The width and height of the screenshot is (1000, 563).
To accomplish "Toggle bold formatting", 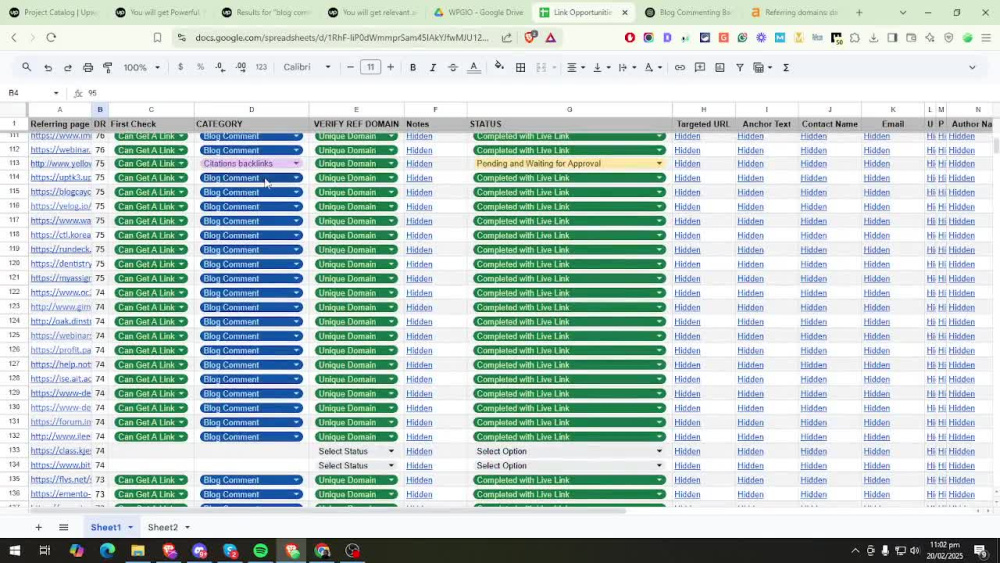I will click(413, 67).
